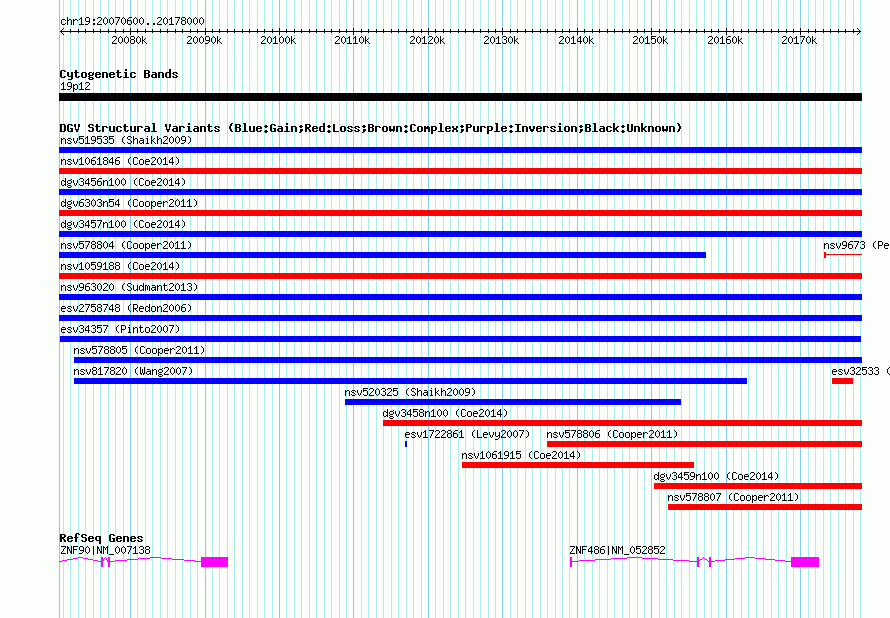Select the dgv3457n100 (Coe2014) label
The image size is (890, 618).
pos(123,224)
